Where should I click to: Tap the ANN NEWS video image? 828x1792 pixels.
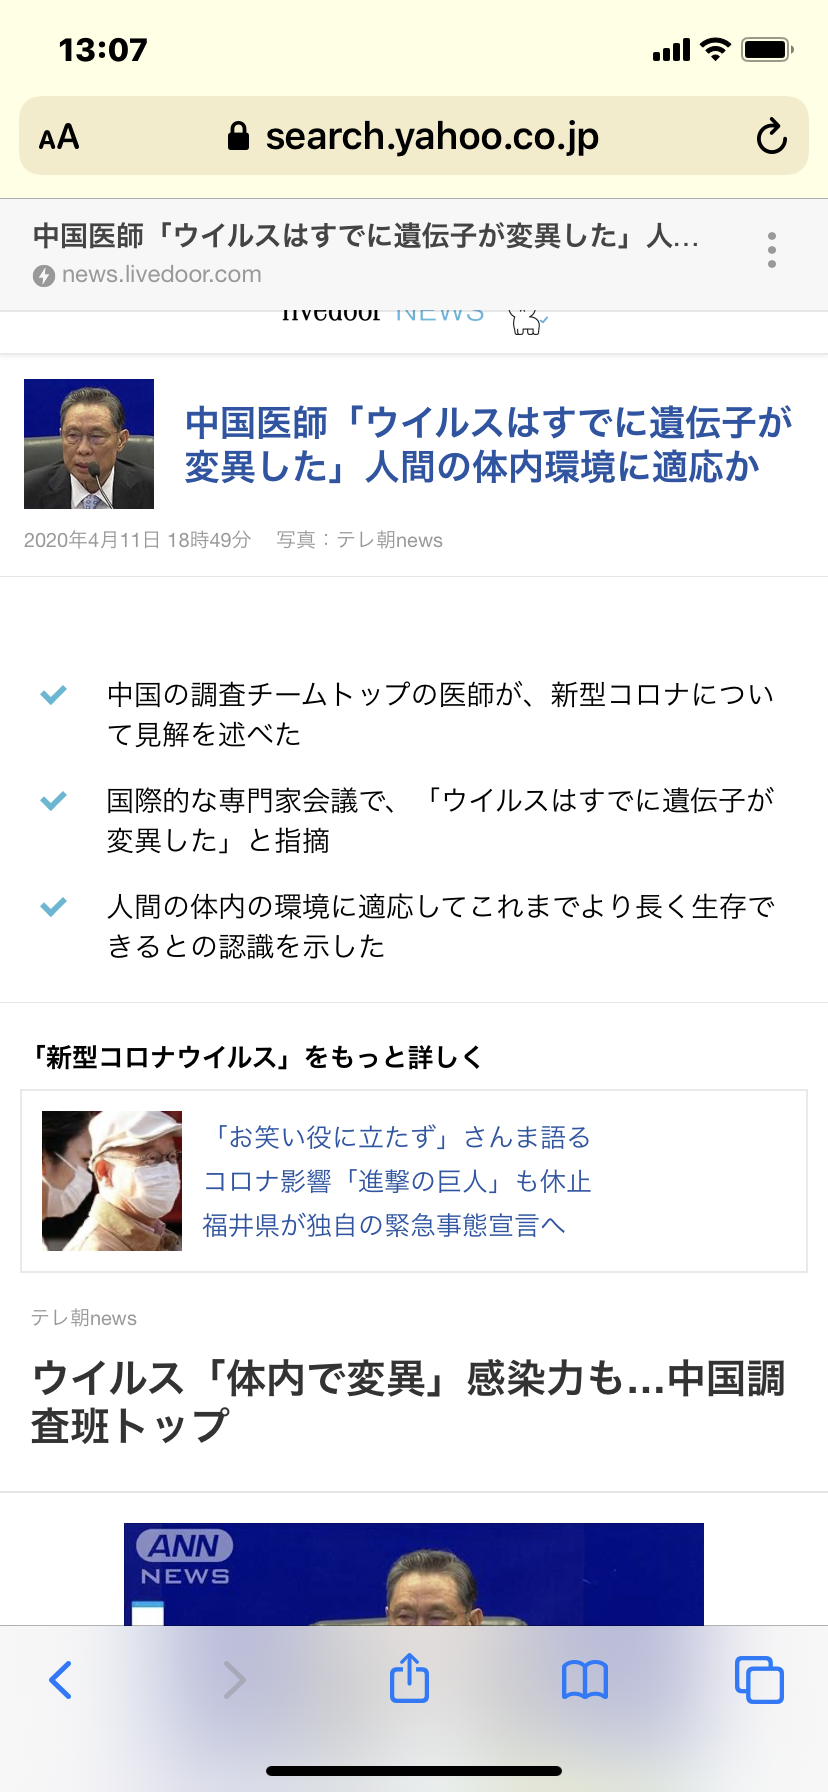pyautogui.click(x=414, y=1574)
